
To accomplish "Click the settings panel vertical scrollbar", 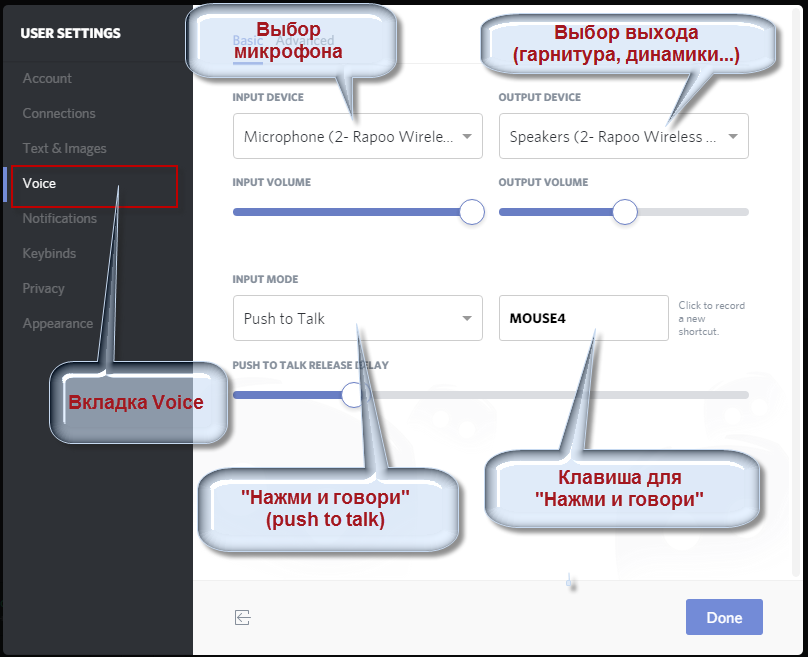I will pos(796,291).
